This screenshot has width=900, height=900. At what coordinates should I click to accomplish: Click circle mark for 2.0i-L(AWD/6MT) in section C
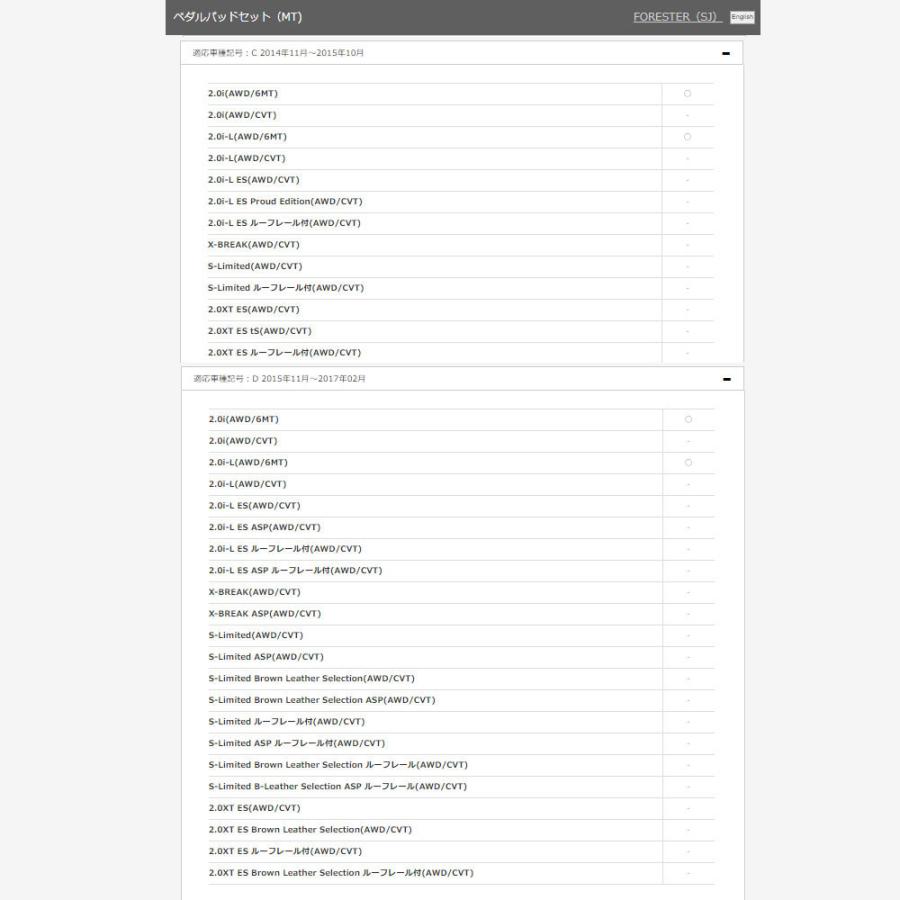(687, 137)
